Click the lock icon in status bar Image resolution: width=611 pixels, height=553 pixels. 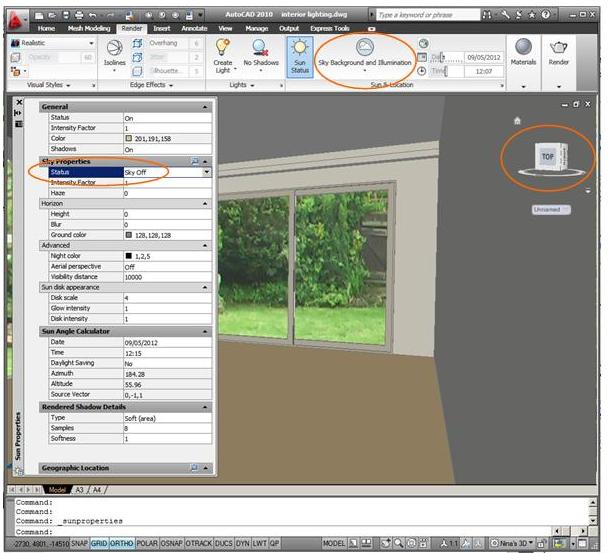point(541,543)
